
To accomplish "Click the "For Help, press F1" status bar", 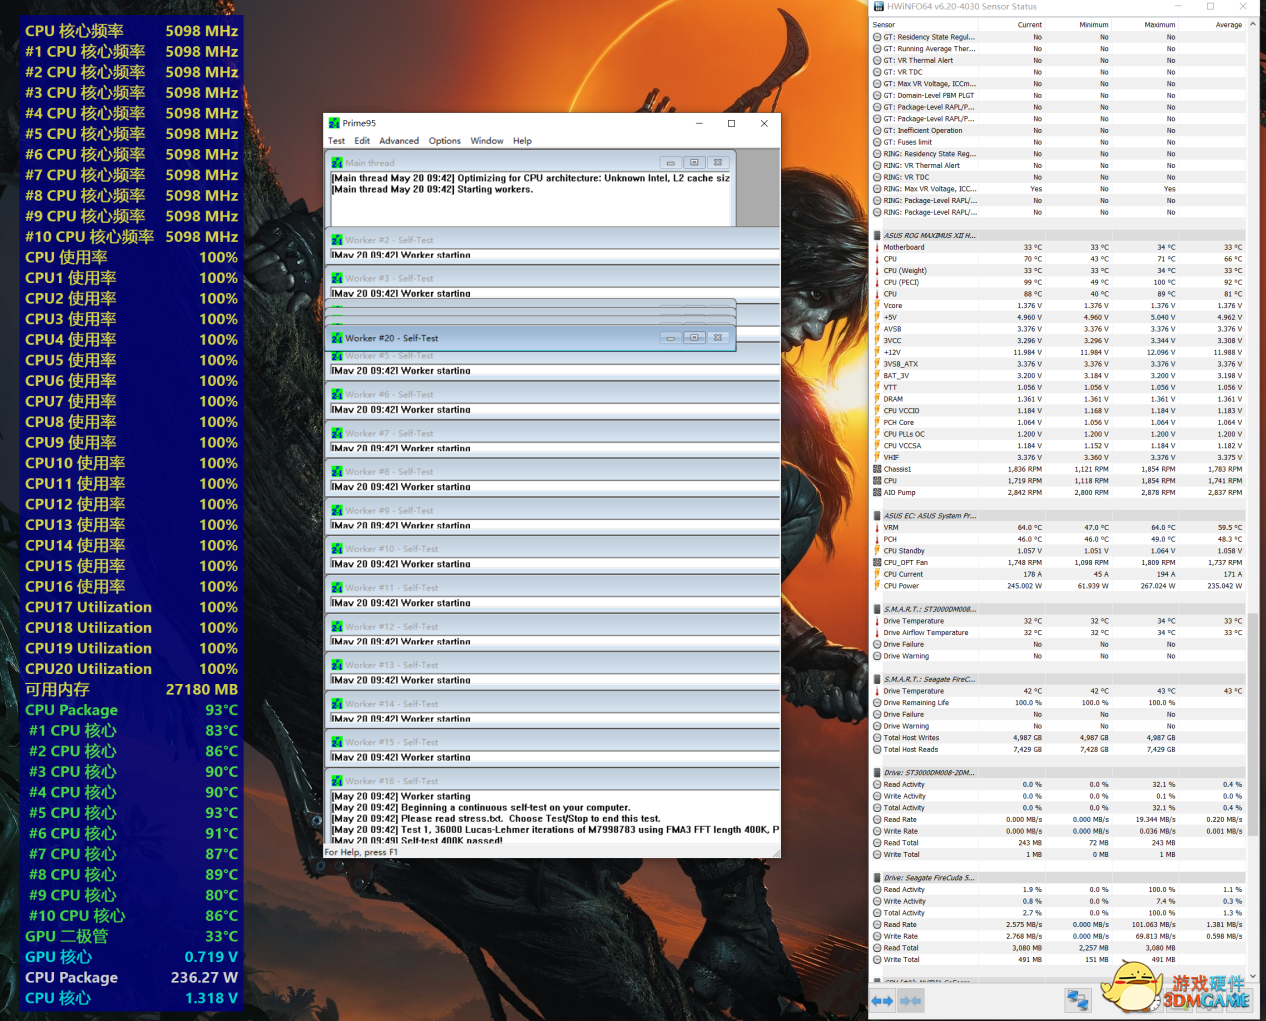I will [552, 852].
